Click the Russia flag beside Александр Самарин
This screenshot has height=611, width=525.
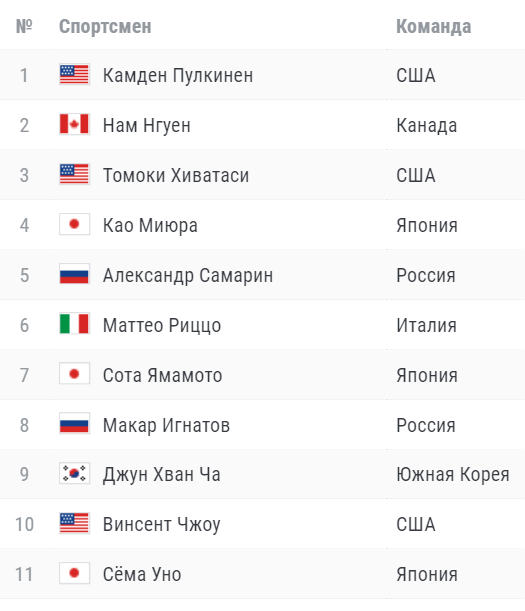[74, 274]
